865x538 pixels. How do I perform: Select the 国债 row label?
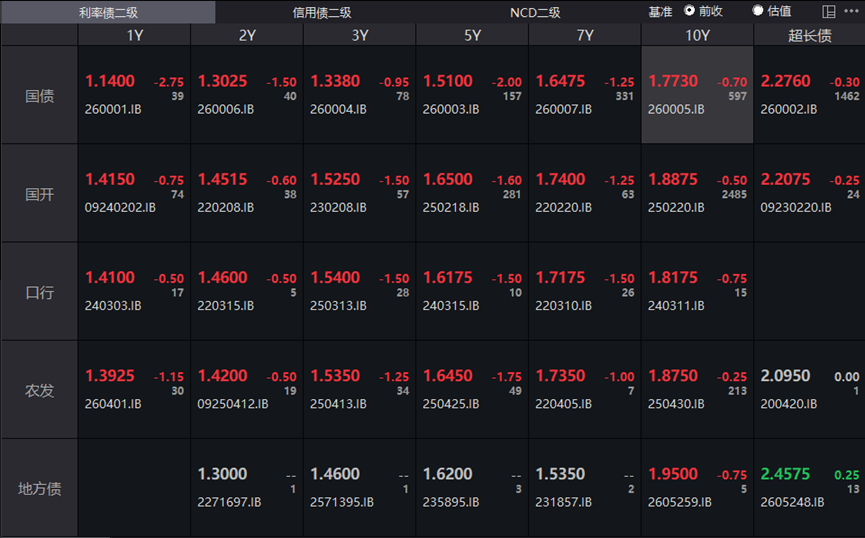click(40, 96)
